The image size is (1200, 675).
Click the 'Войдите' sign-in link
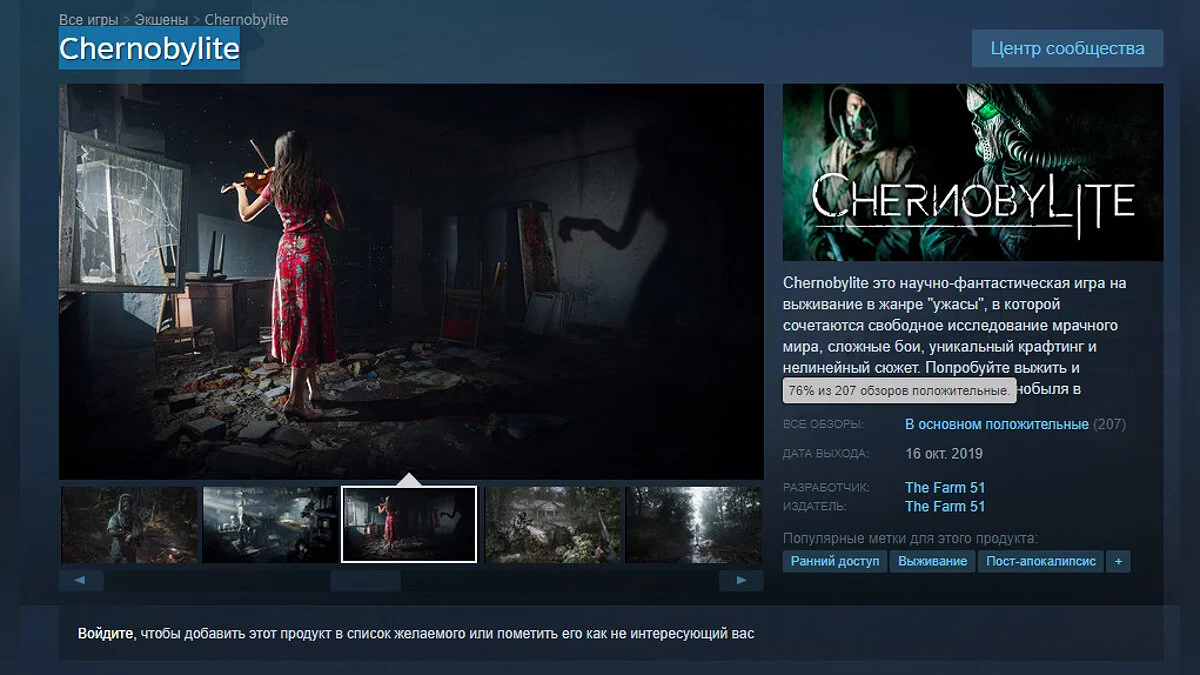106,633
